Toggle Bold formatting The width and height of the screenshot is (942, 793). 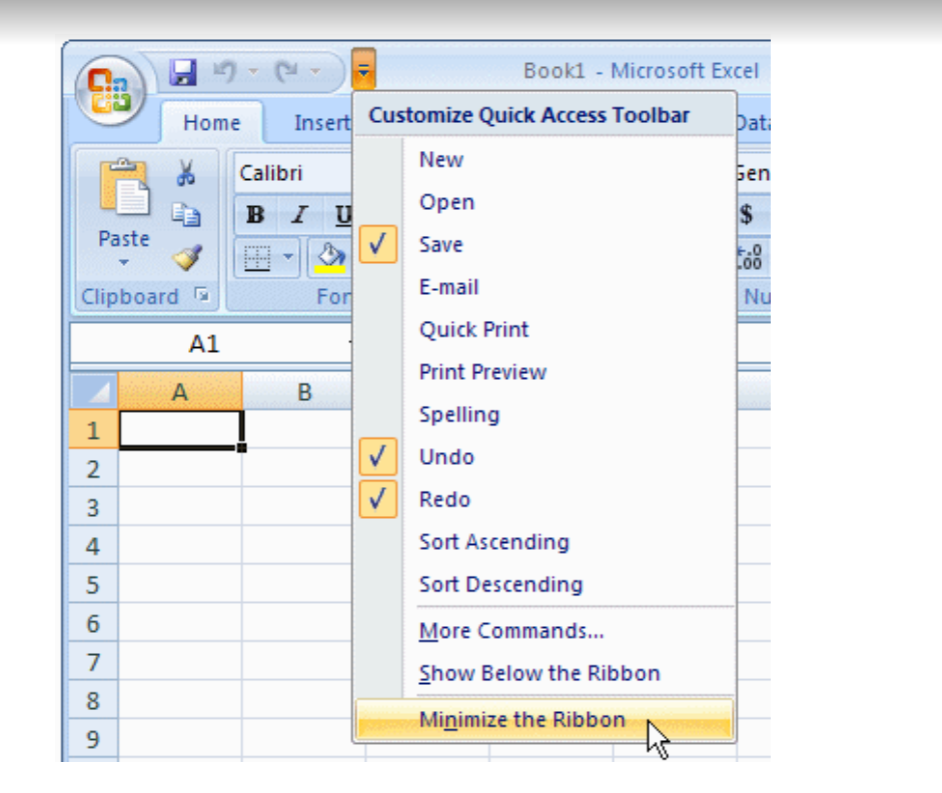coord(256,215)
